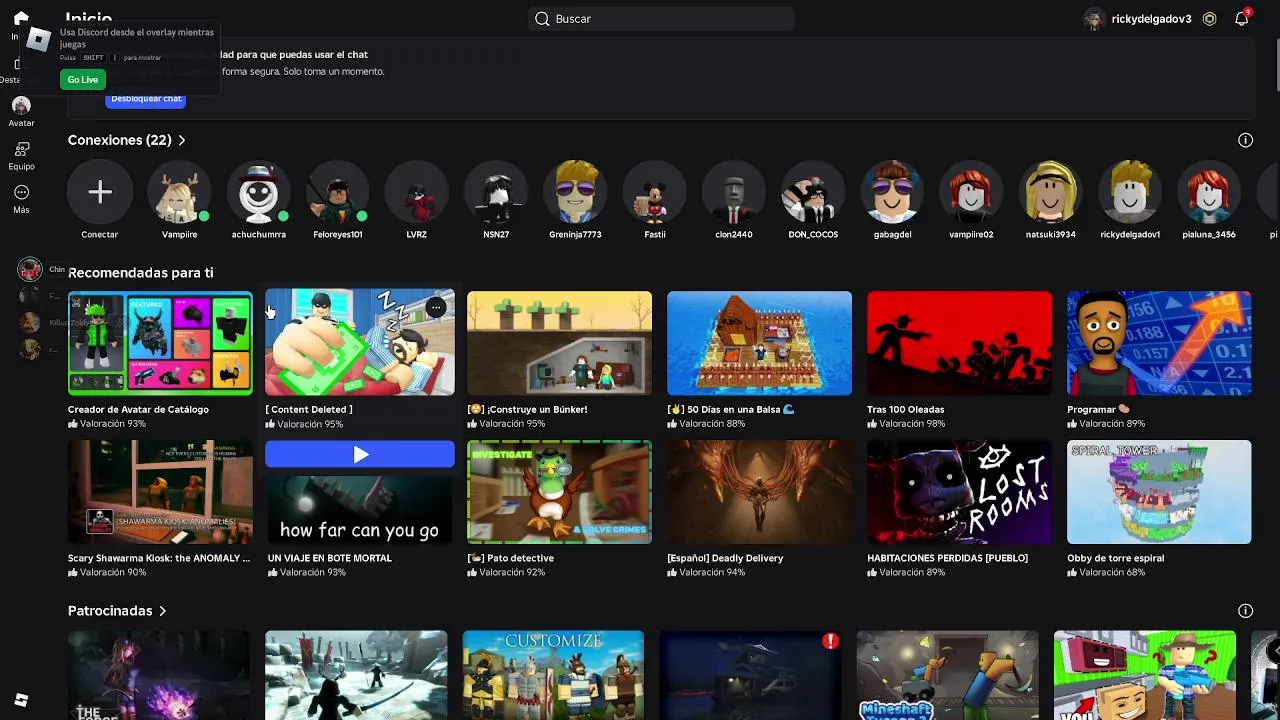The width and height of the screenshot is (1280, 720).
Task: Open Feloreyes101's connection avatar
Action: click(337, 192)
